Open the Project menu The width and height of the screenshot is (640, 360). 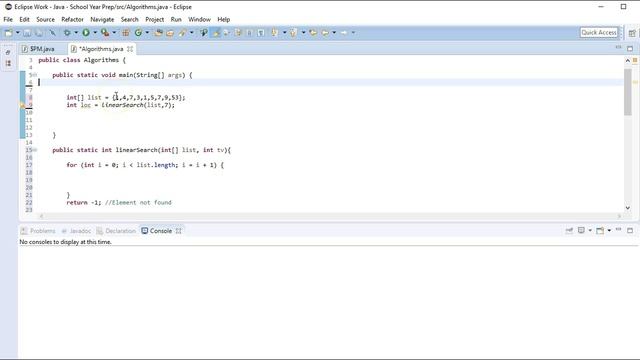click(155, 19)
